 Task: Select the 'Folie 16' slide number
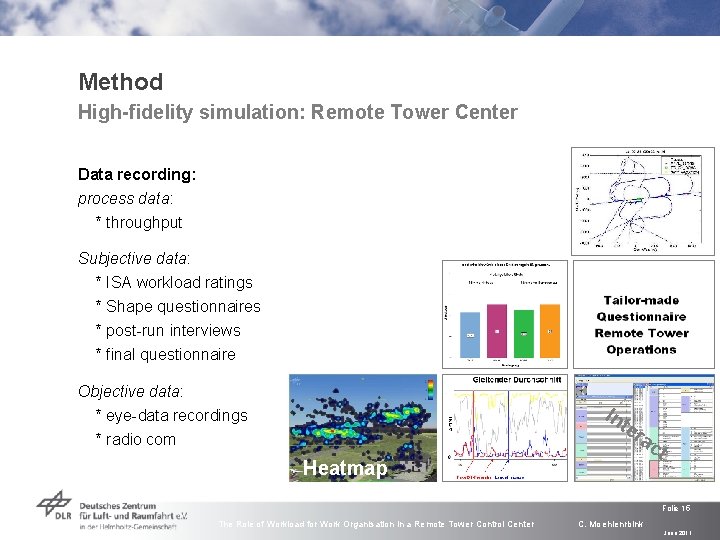pos(676,508)
